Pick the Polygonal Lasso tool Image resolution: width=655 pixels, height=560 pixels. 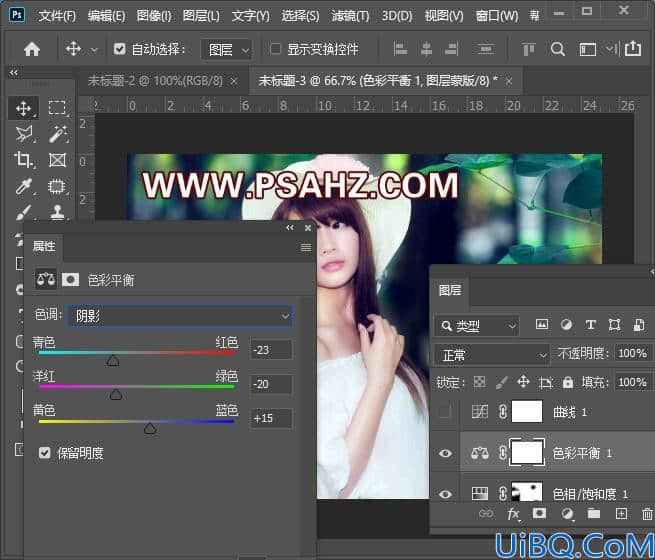(23, 134)
